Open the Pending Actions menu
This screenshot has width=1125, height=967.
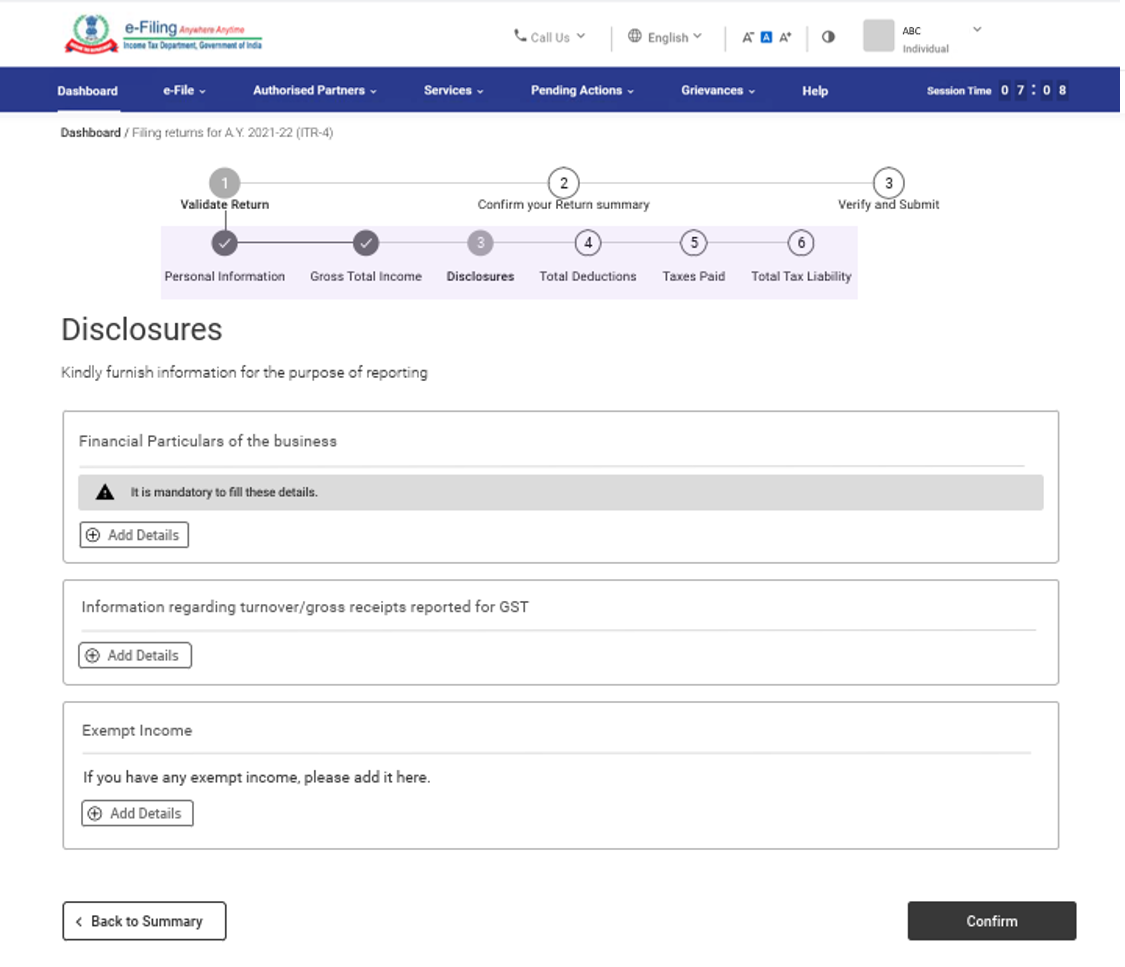pyautogui.click(x=582, y=90)
